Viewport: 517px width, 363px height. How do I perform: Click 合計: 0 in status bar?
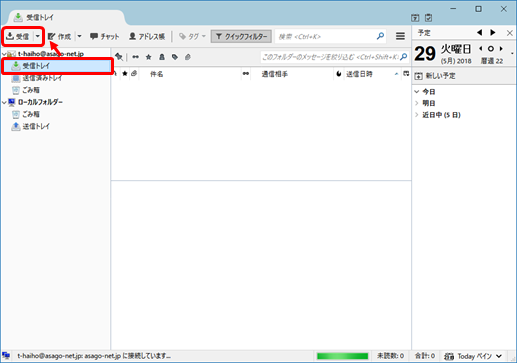point(425,356)
